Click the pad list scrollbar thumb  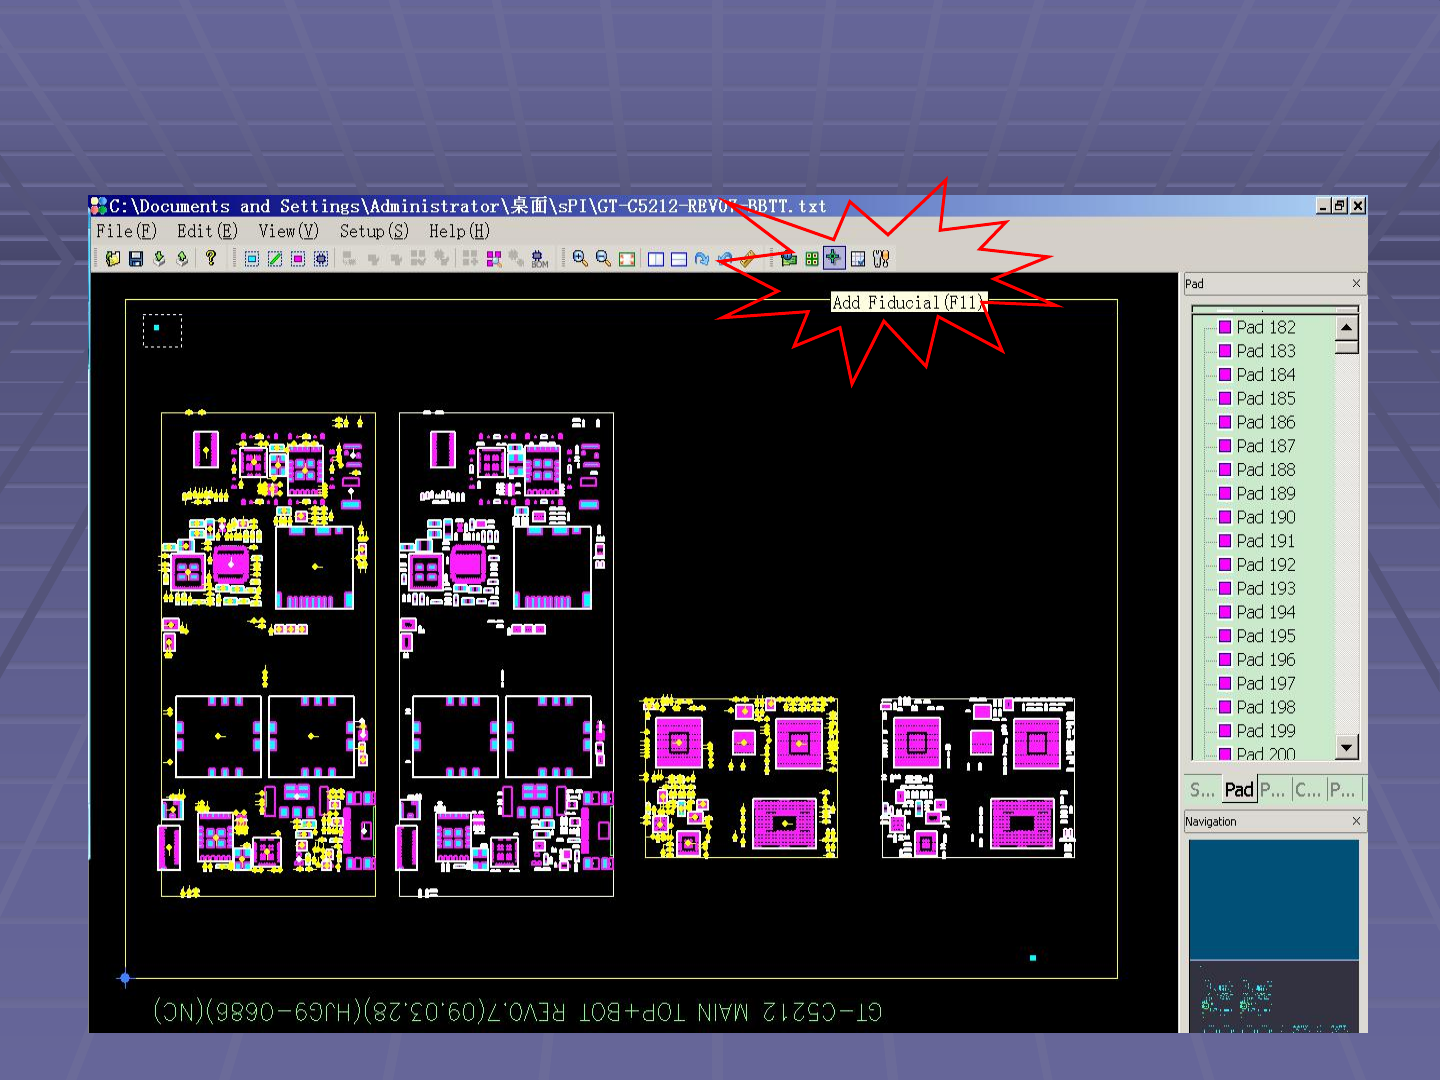point(1347,346)
